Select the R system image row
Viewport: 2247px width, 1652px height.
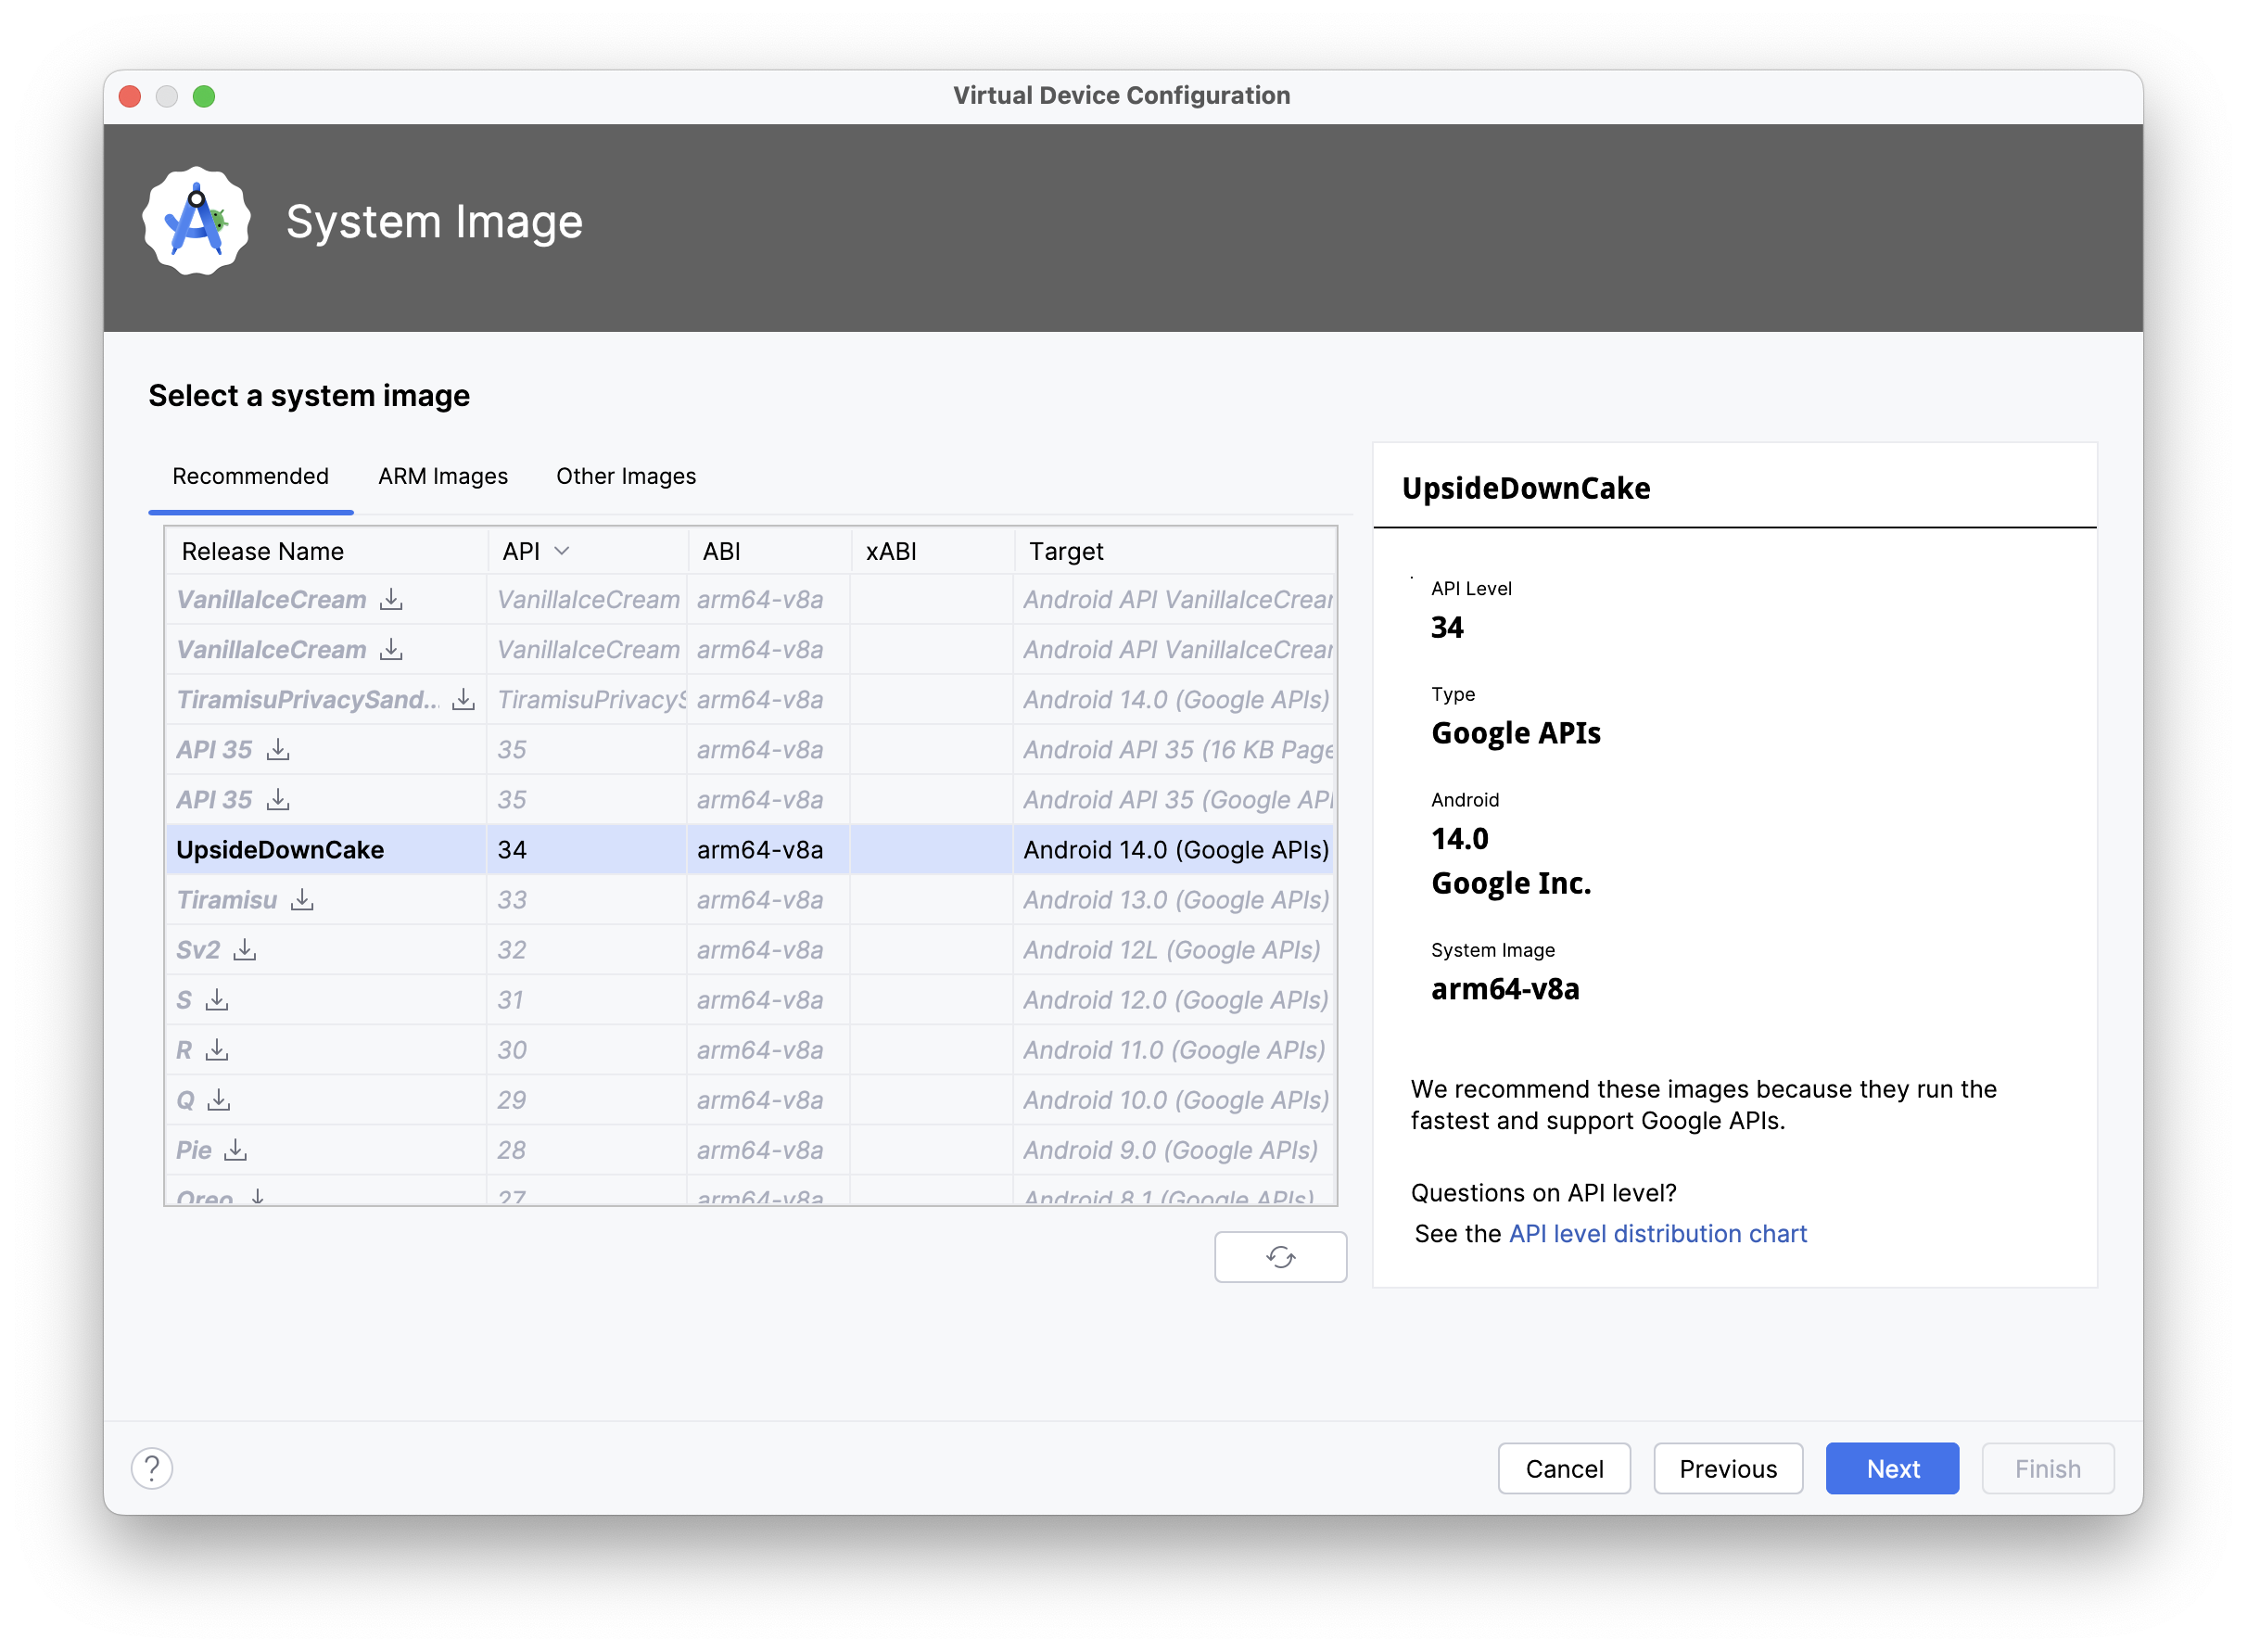pyautogui.click(x=600, y=1050)
